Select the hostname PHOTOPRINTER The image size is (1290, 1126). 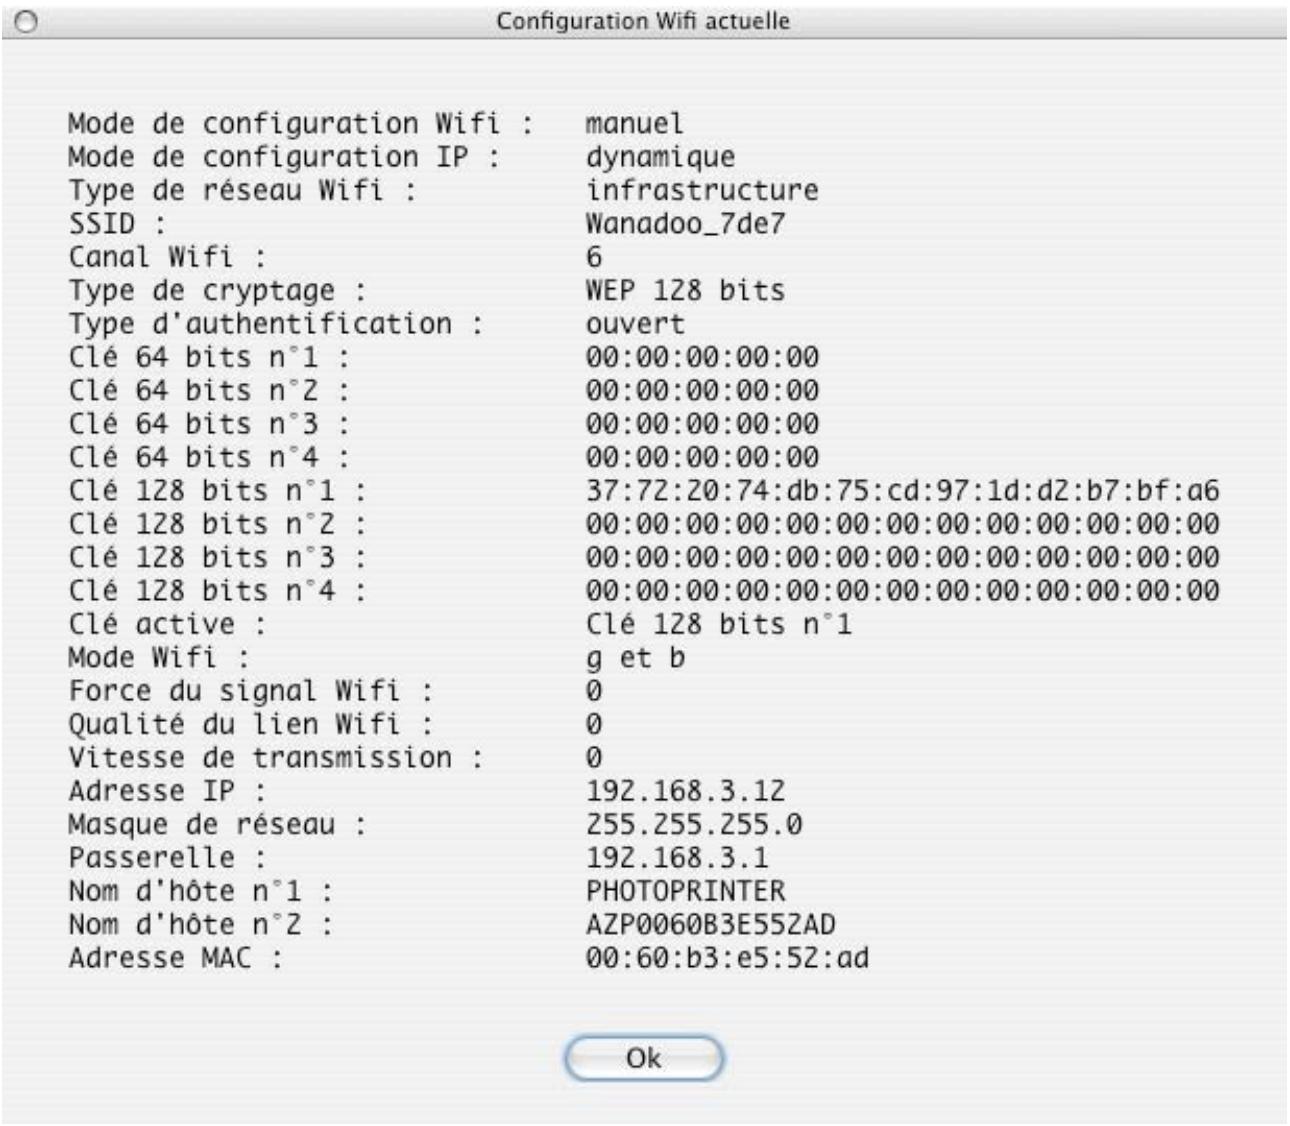(685, 890)
